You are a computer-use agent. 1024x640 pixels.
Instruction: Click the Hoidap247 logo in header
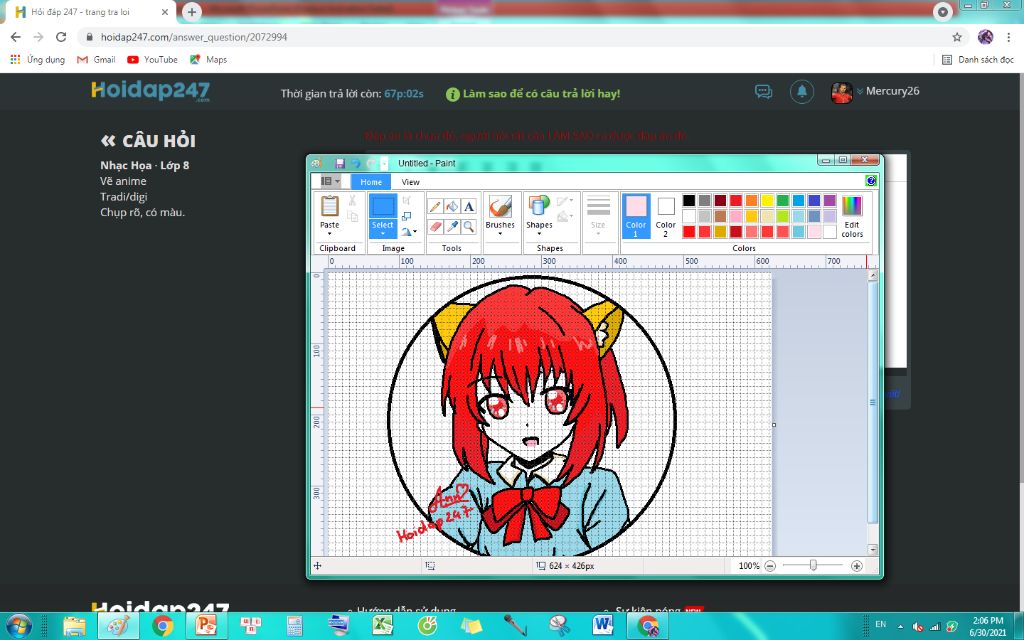point(150,91)
